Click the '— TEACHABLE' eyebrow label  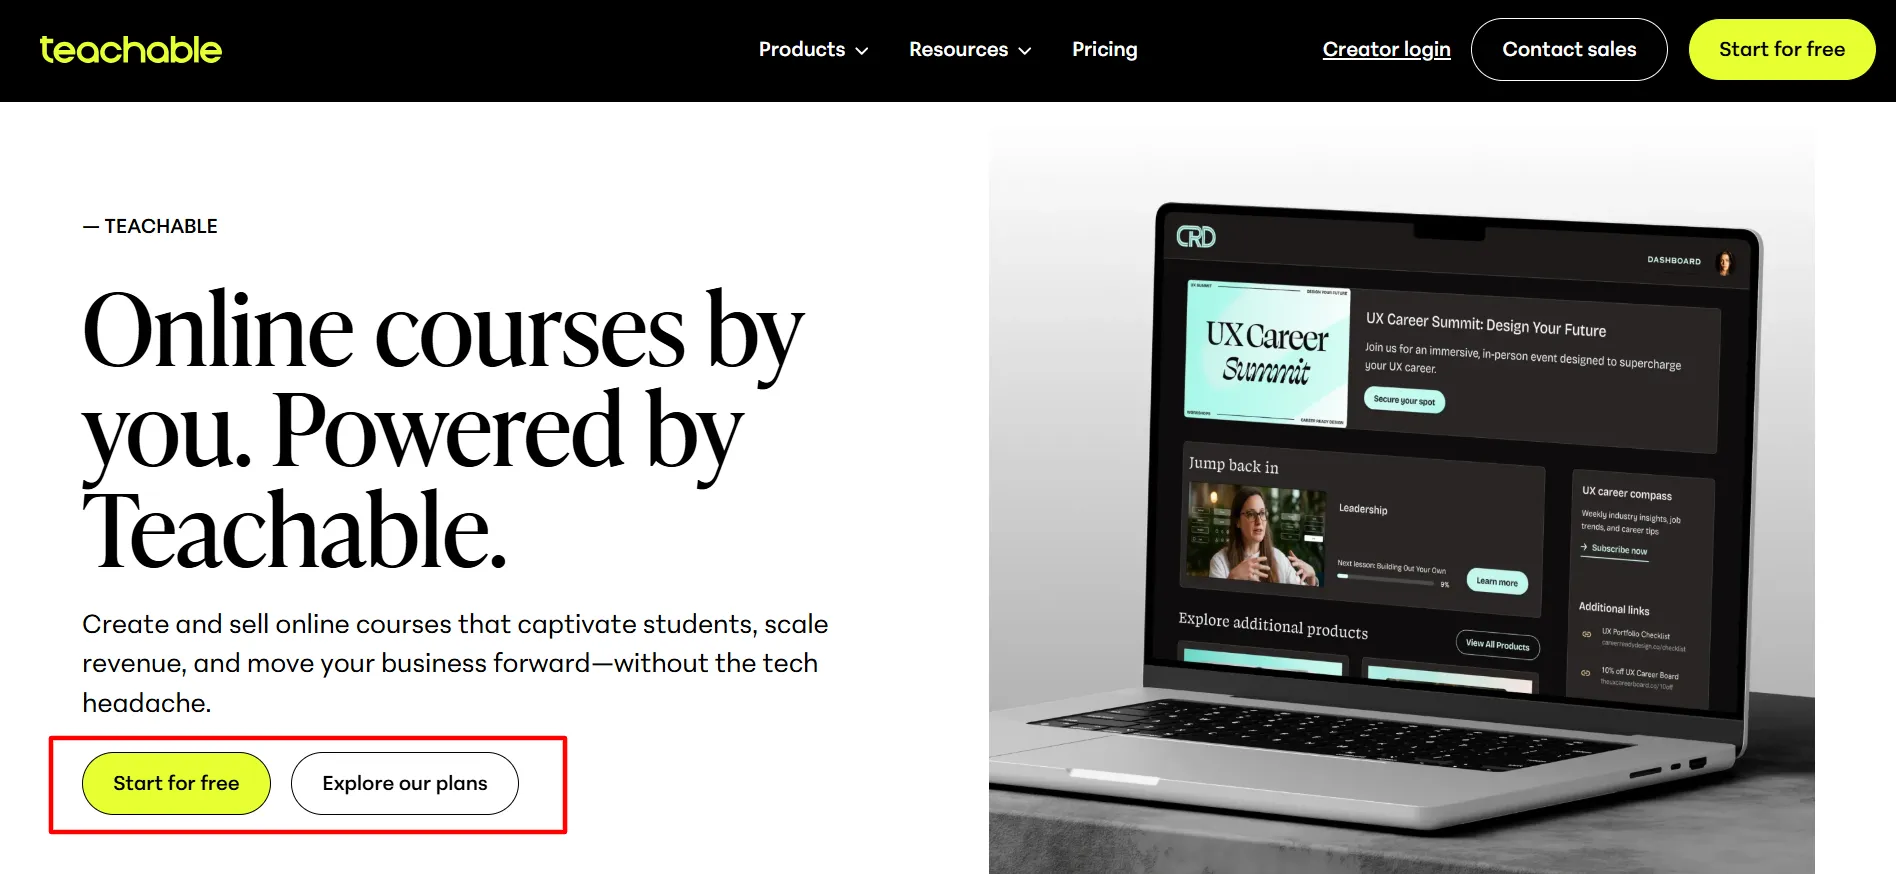pyautogui.click(x=150, y=226)
